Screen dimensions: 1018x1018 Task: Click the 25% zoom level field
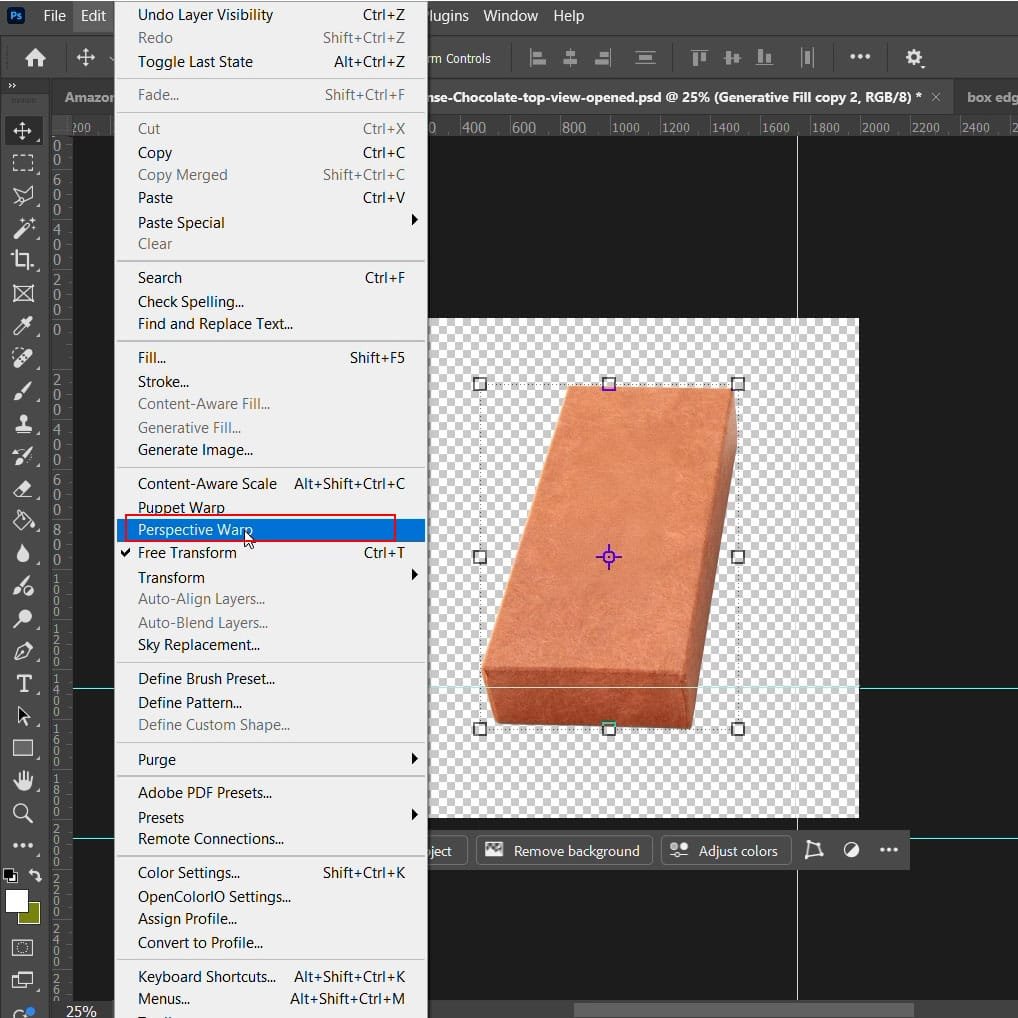coord(81,1010)
